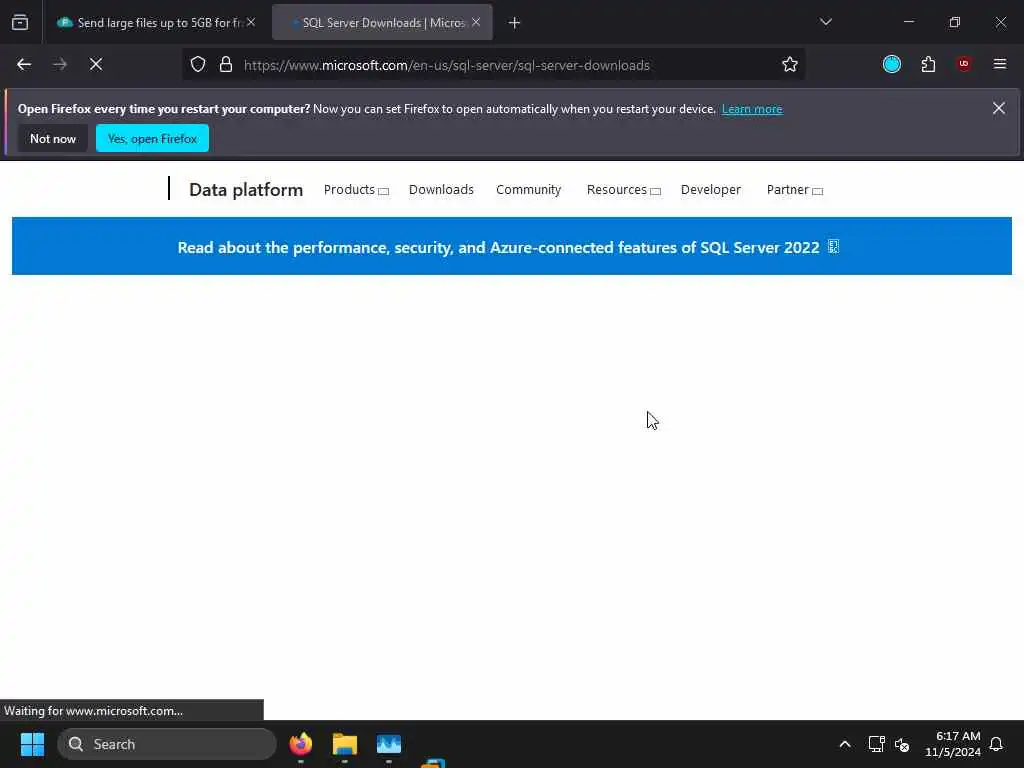The height and width of the screenshot is (768, 1024).
Task: Minimize the Firefox window
Action: tap(908, 22)
